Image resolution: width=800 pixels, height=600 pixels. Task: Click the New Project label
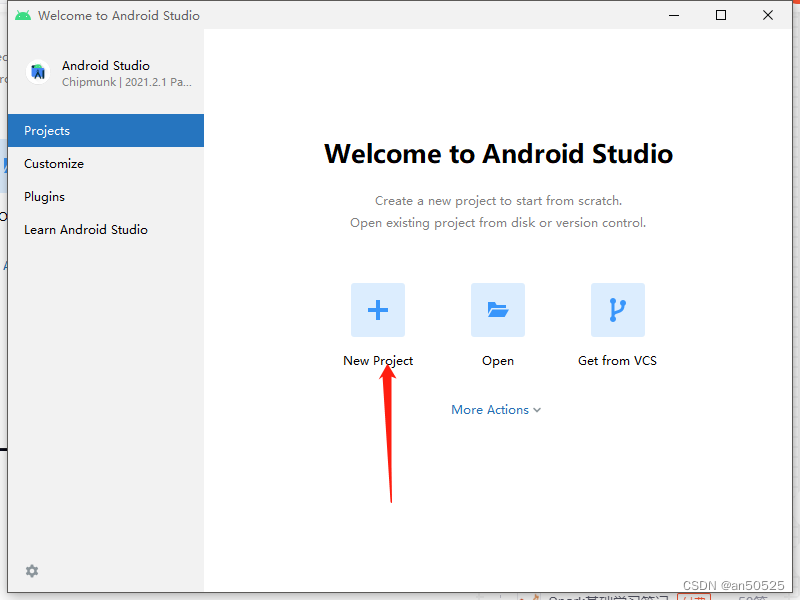coord(378,361)
